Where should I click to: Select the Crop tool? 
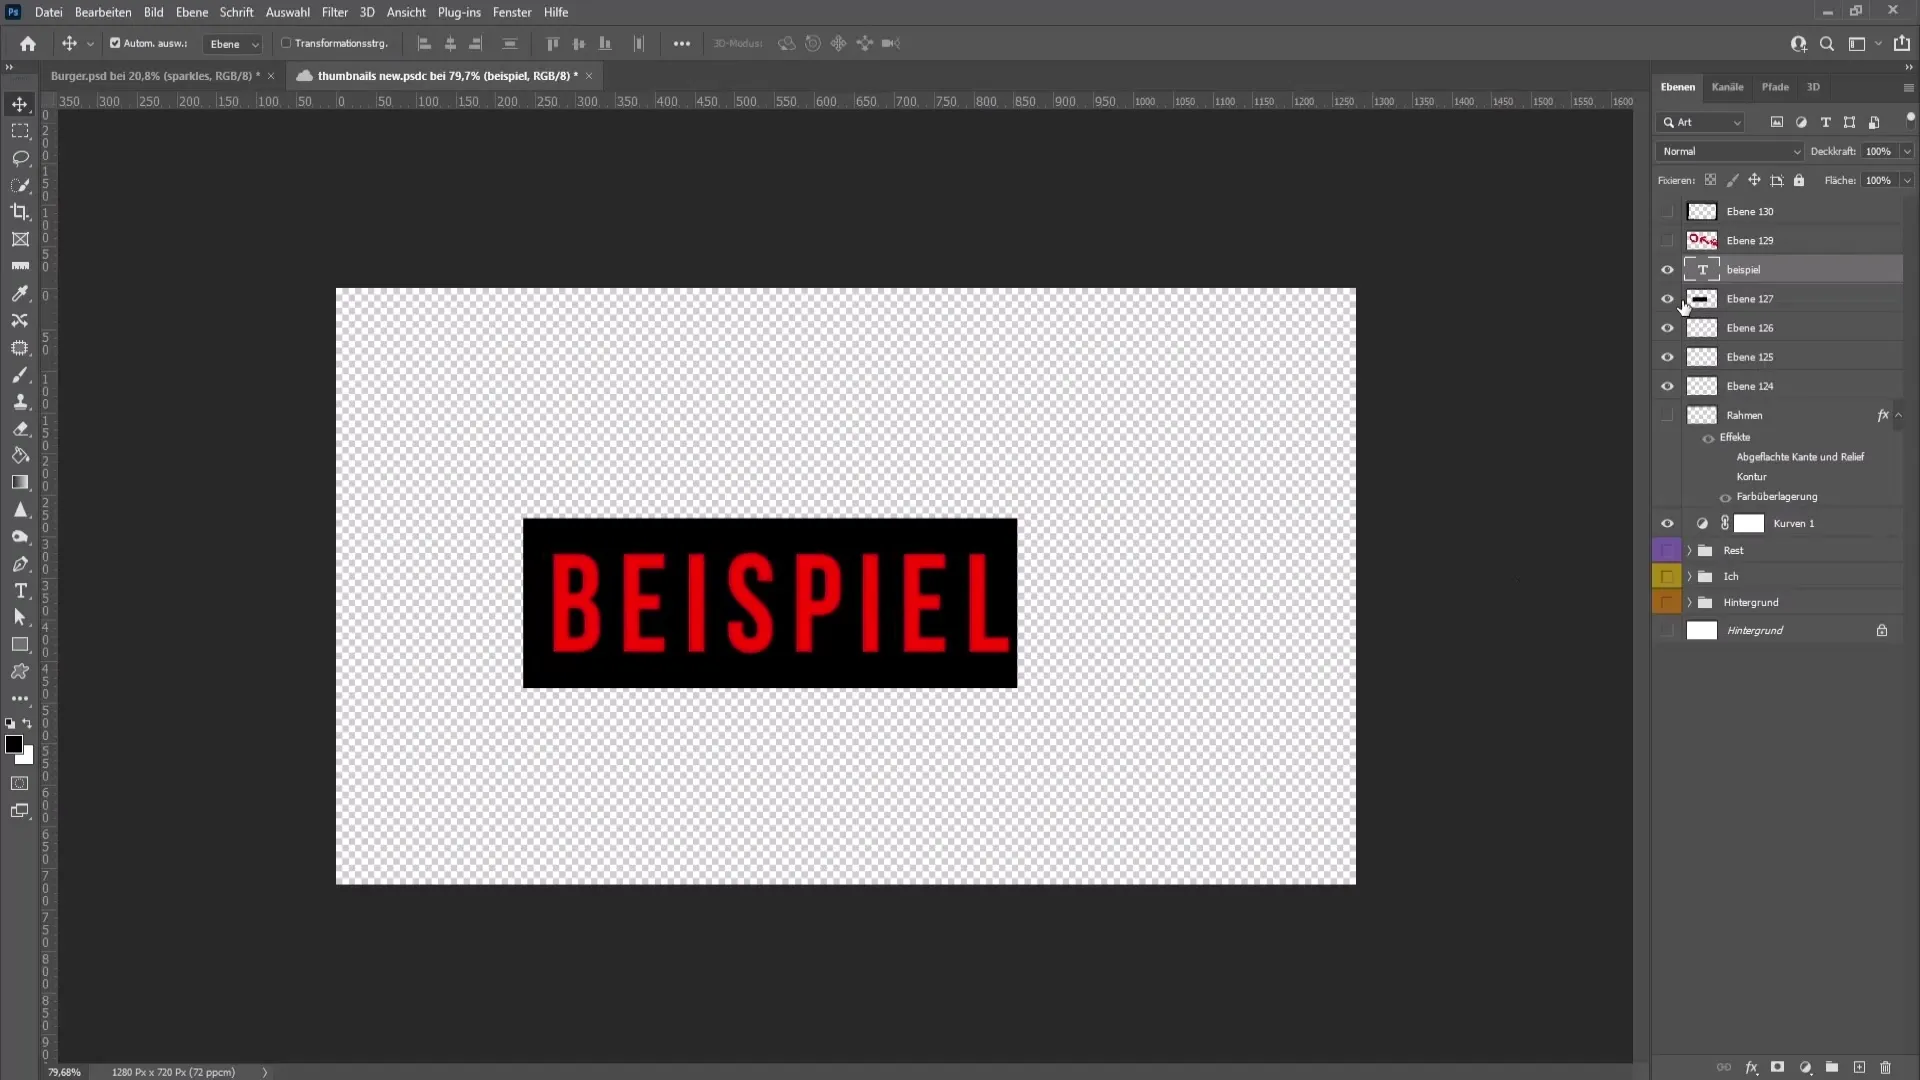click(20, 212)
